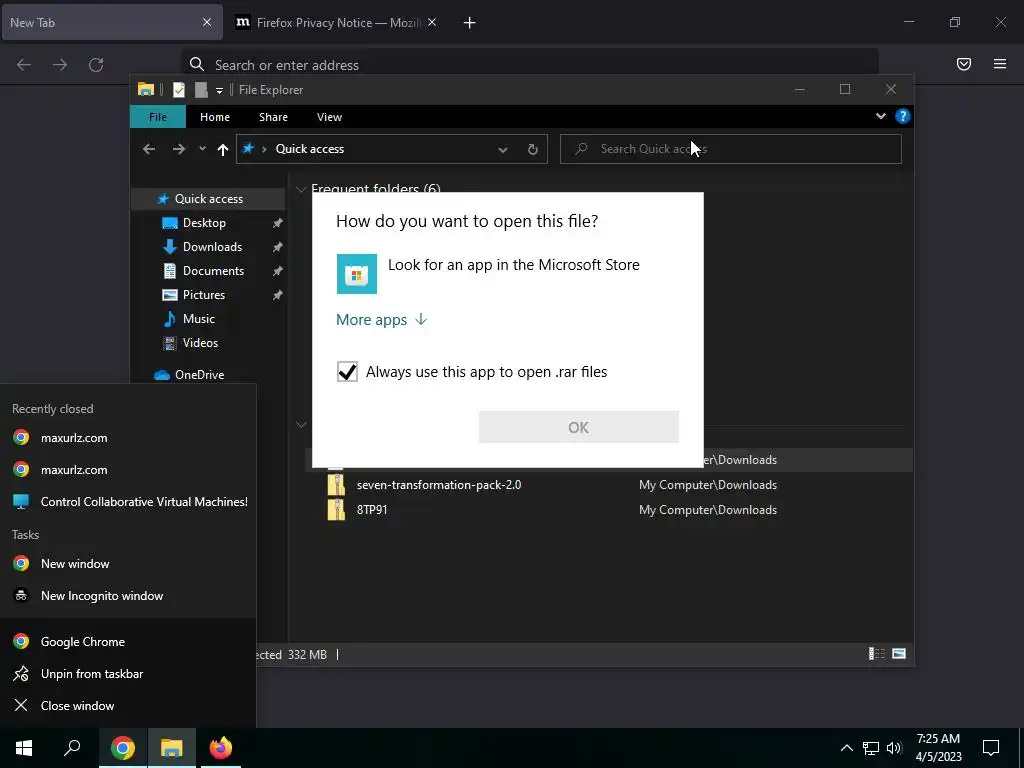
Task: Open the File tab in File Explorer
Action: tap(158, 117)
